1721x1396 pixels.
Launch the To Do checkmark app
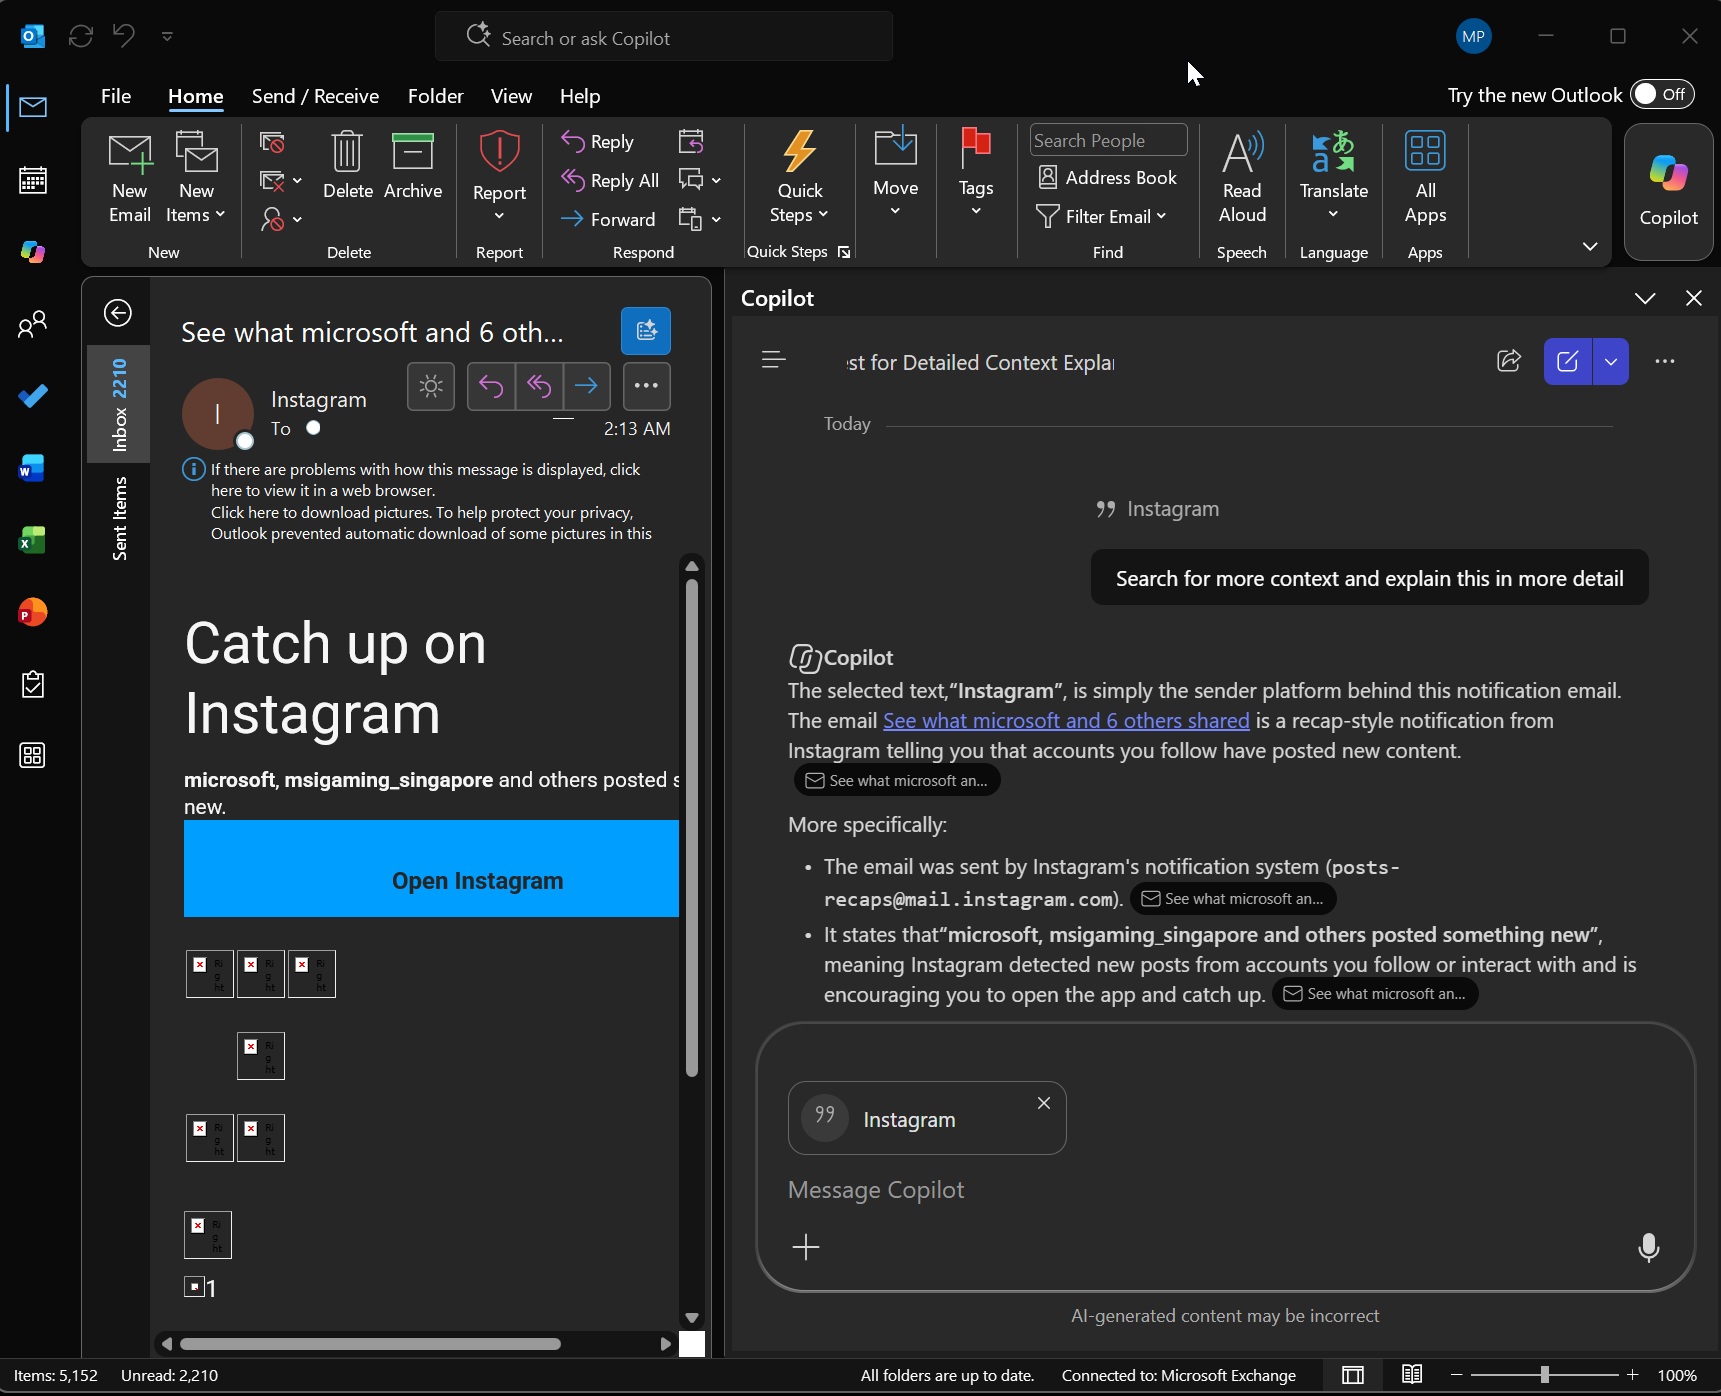coord(33,396)
